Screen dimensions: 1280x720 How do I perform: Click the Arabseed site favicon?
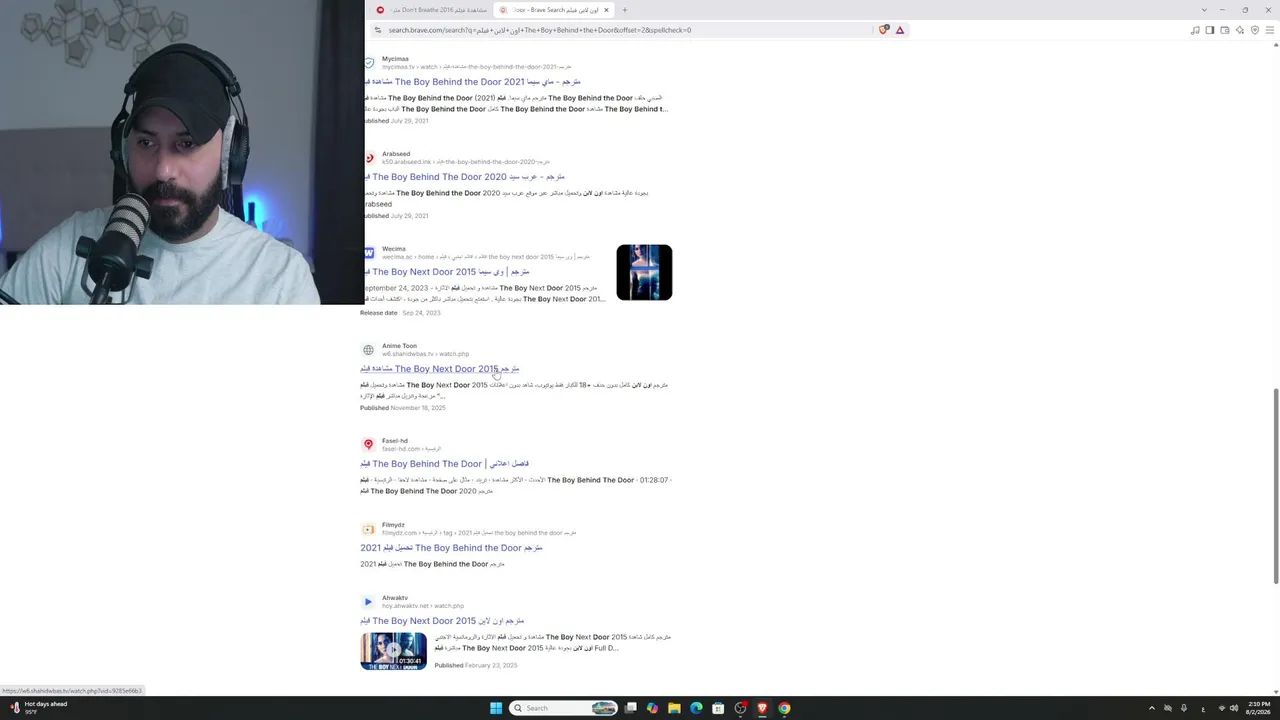[369, 158]
